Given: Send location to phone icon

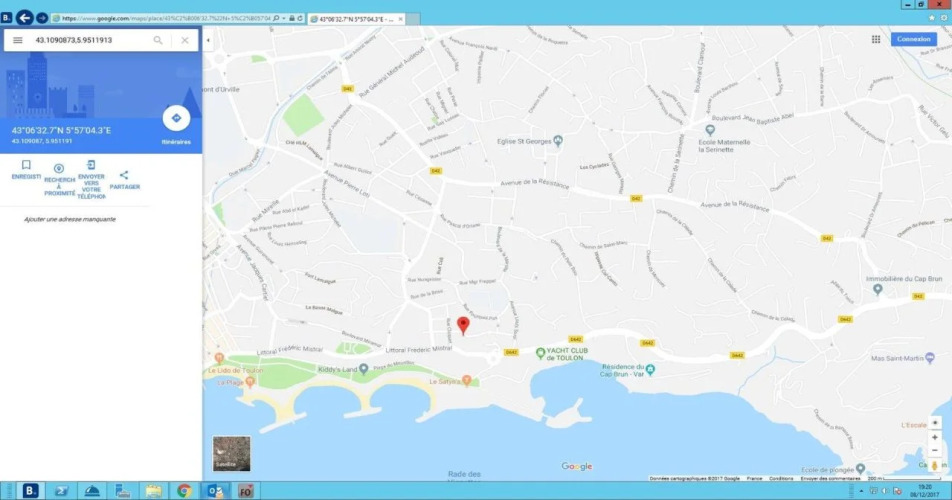Looking at the screenshot, I should coord(91,166).
